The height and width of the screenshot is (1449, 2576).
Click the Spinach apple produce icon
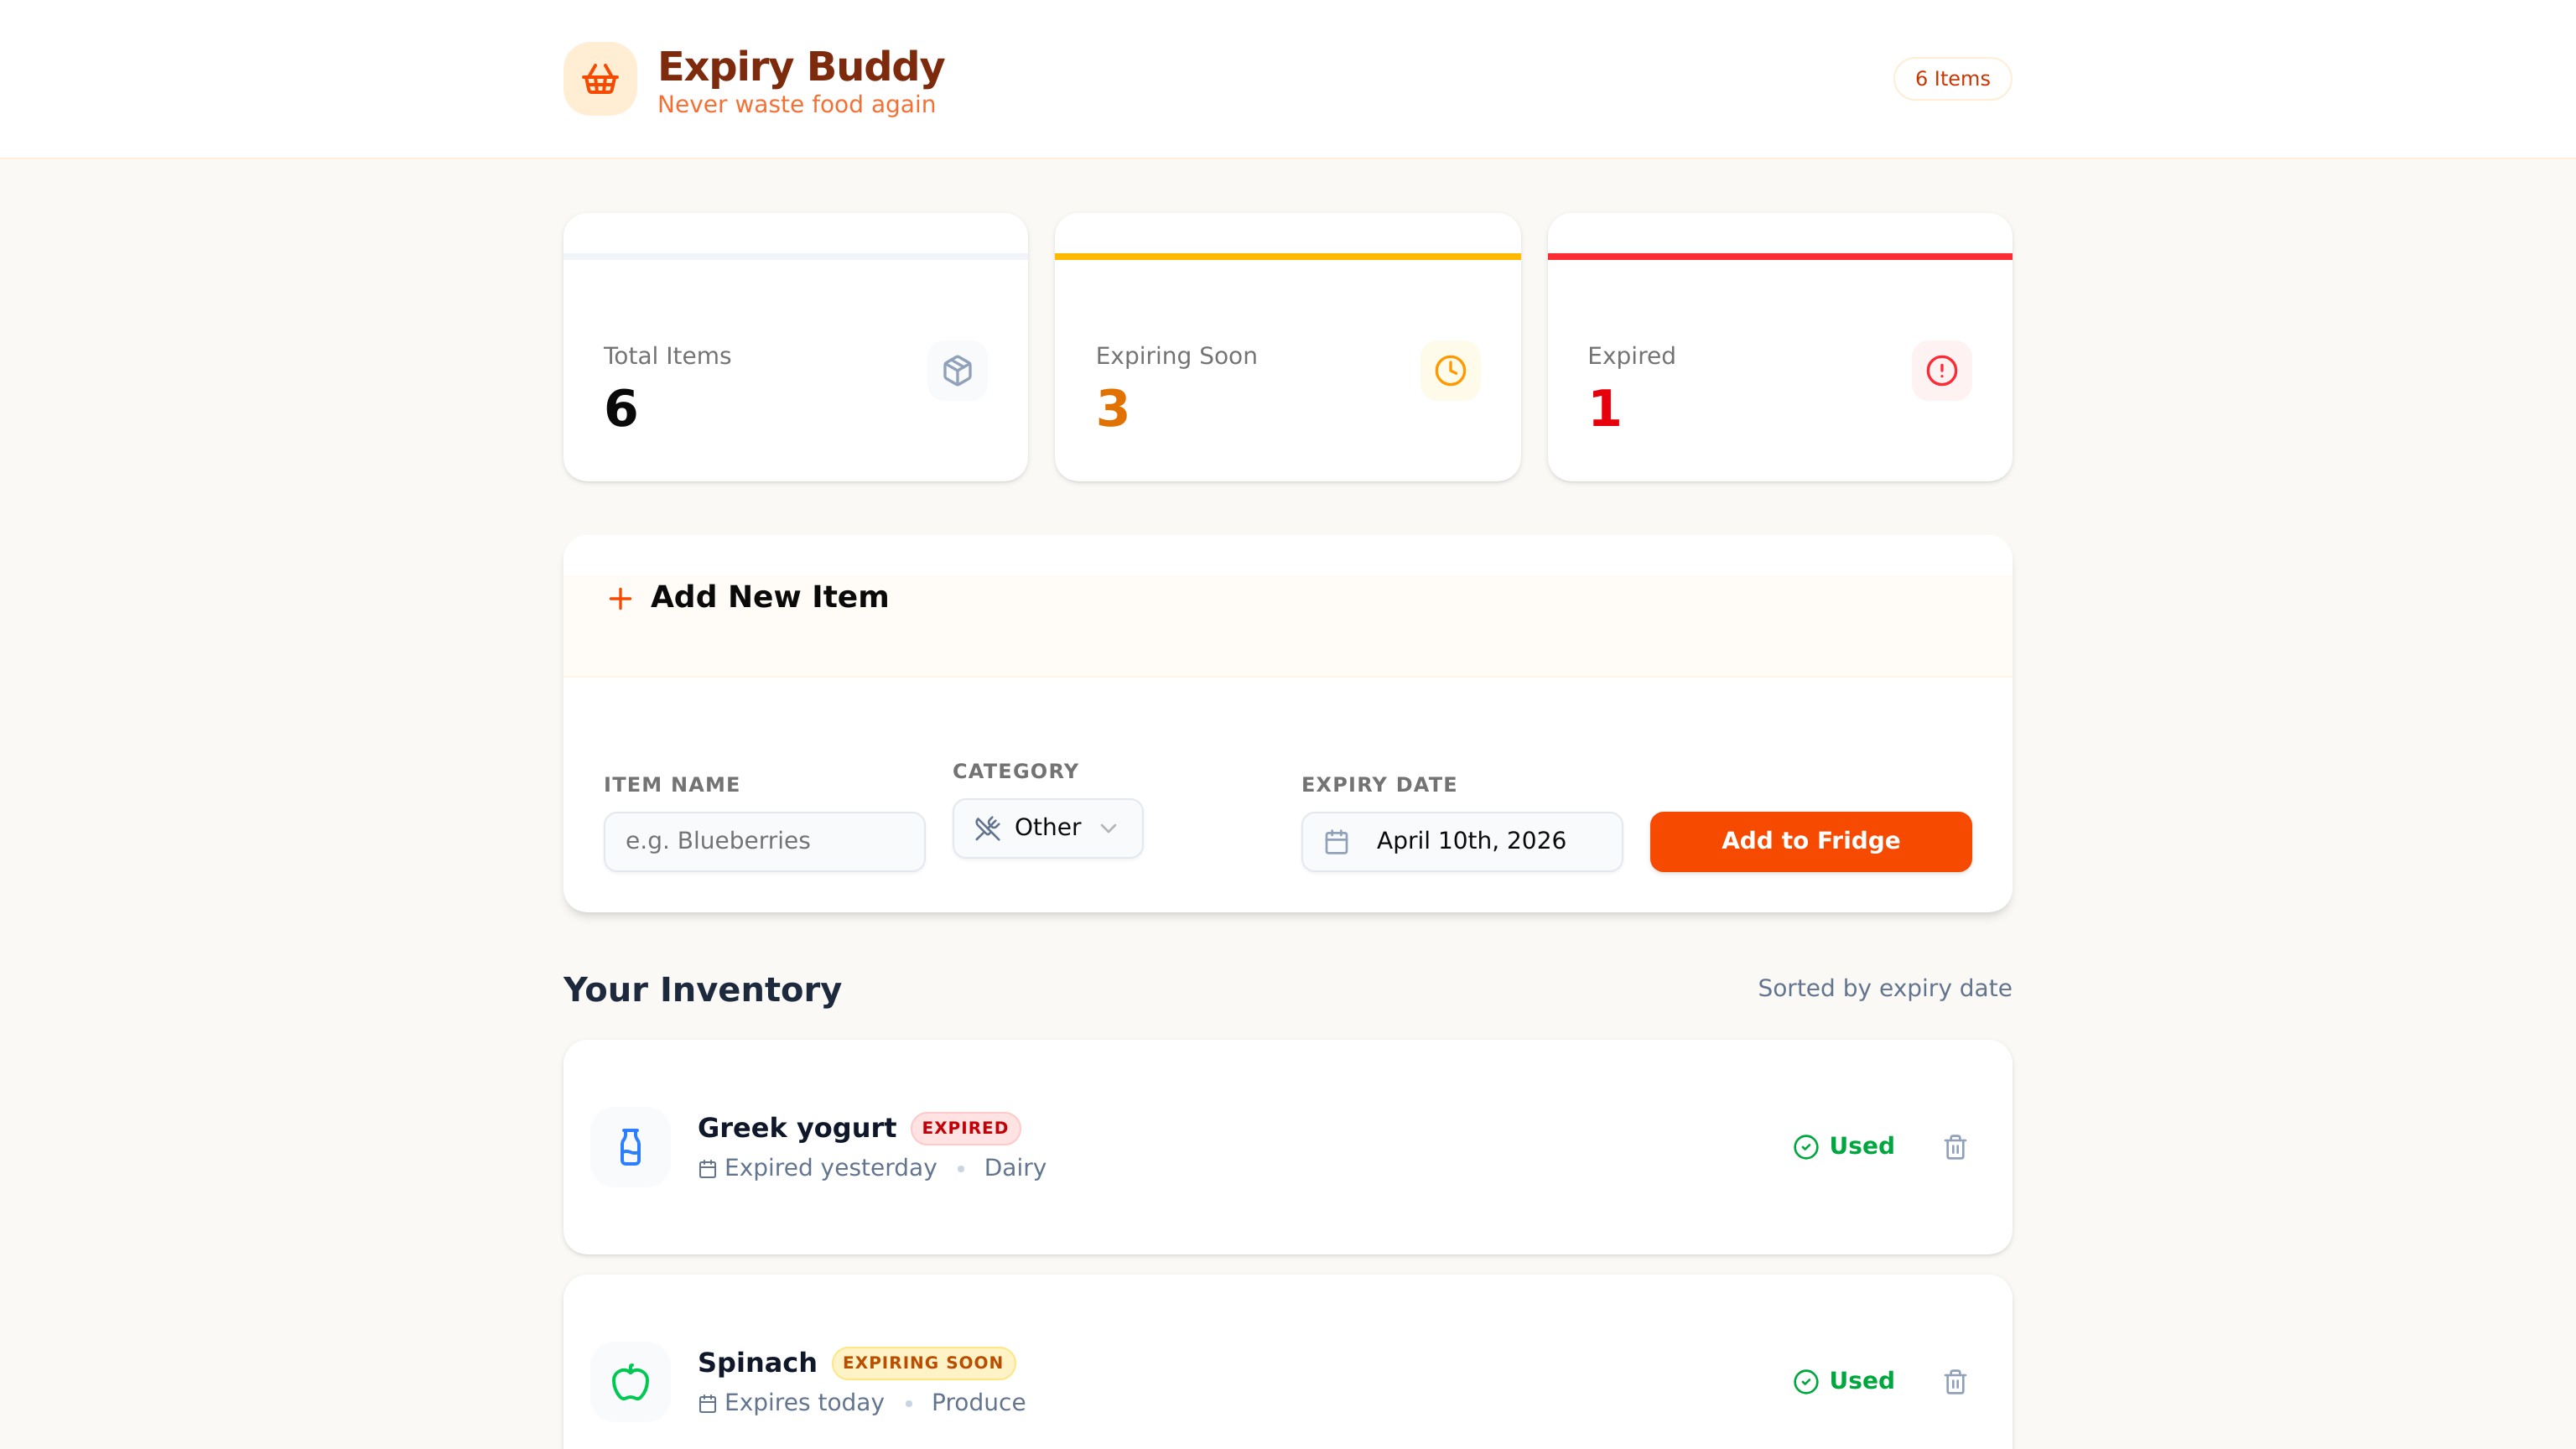click(630, 1382)
